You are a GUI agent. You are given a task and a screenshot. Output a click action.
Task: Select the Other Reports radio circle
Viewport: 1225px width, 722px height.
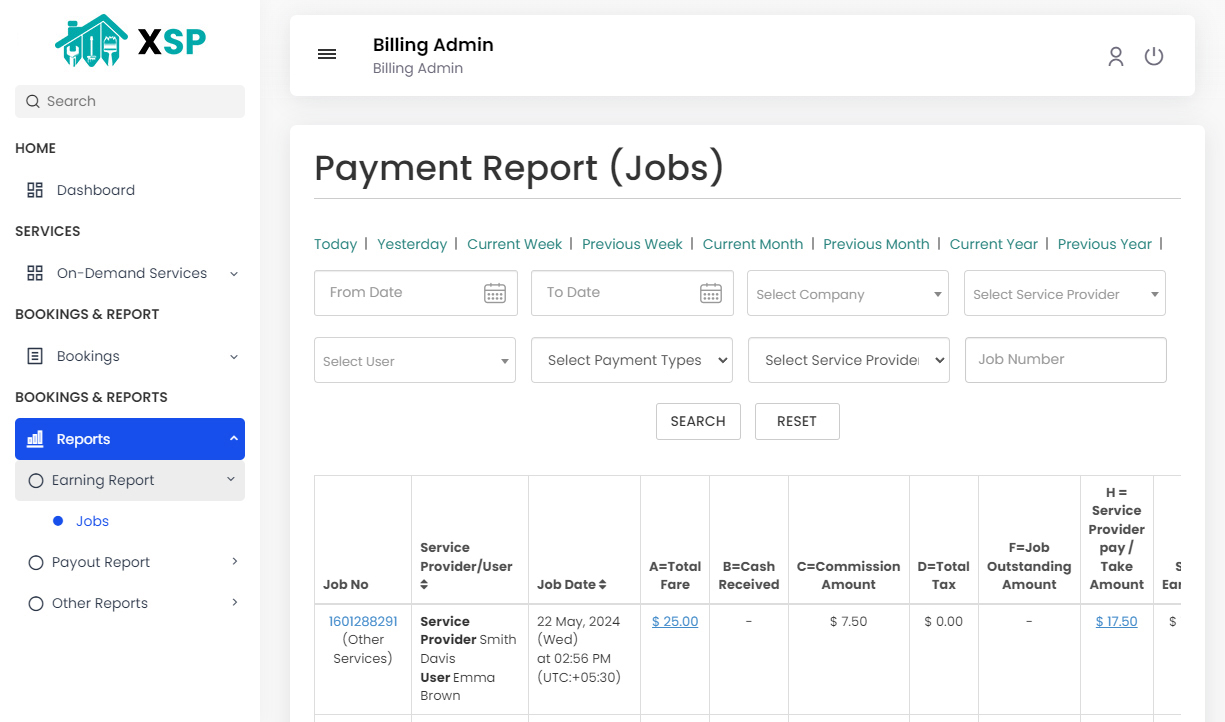(x=36, y=602)
